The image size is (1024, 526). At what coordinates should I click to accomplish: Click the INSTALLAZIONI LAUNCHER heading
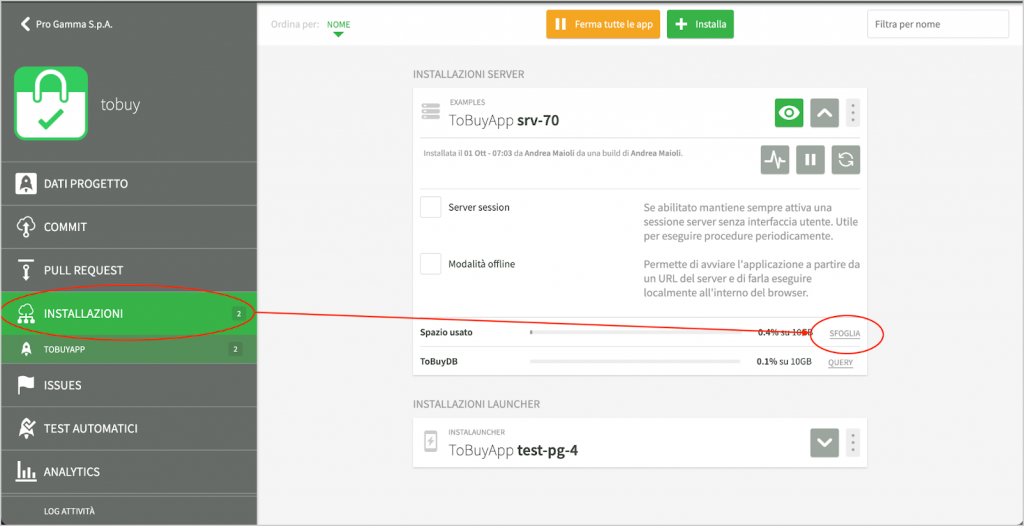(x=476, y=404)
